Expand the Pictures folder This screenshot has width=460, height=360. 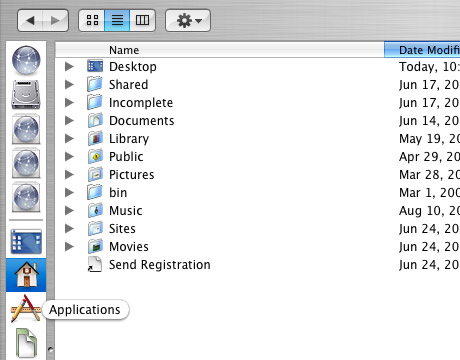(x=69, y=174)
